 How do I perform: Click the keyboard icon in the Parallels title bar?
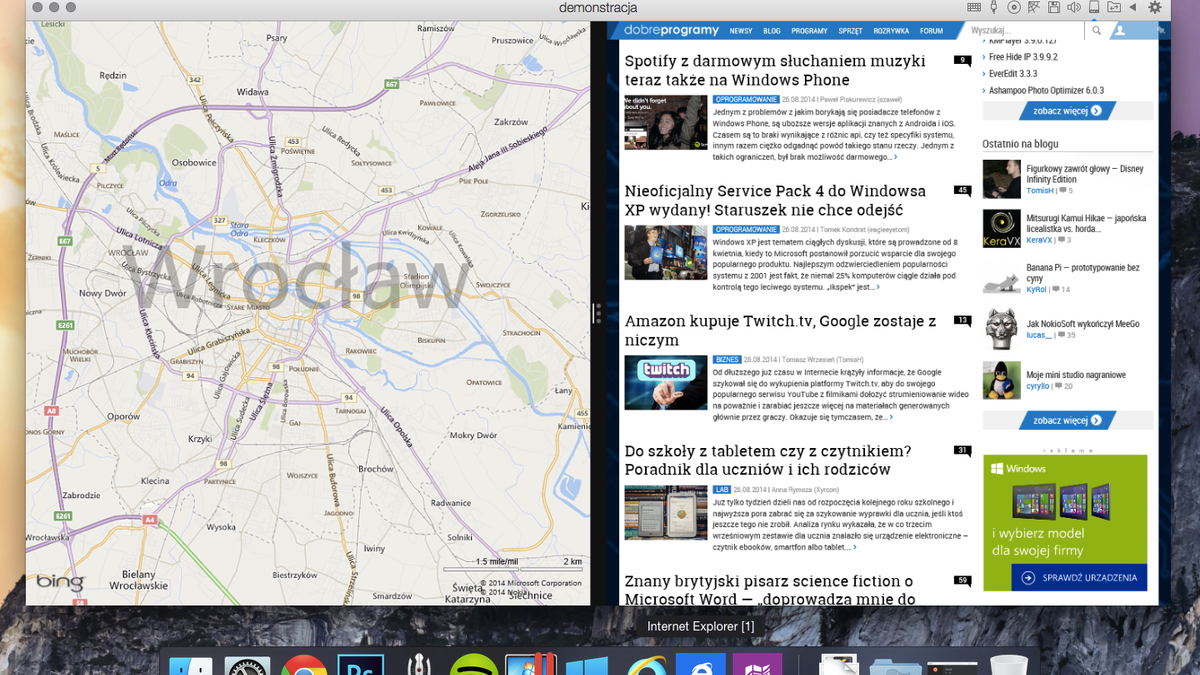click(974, 7)
